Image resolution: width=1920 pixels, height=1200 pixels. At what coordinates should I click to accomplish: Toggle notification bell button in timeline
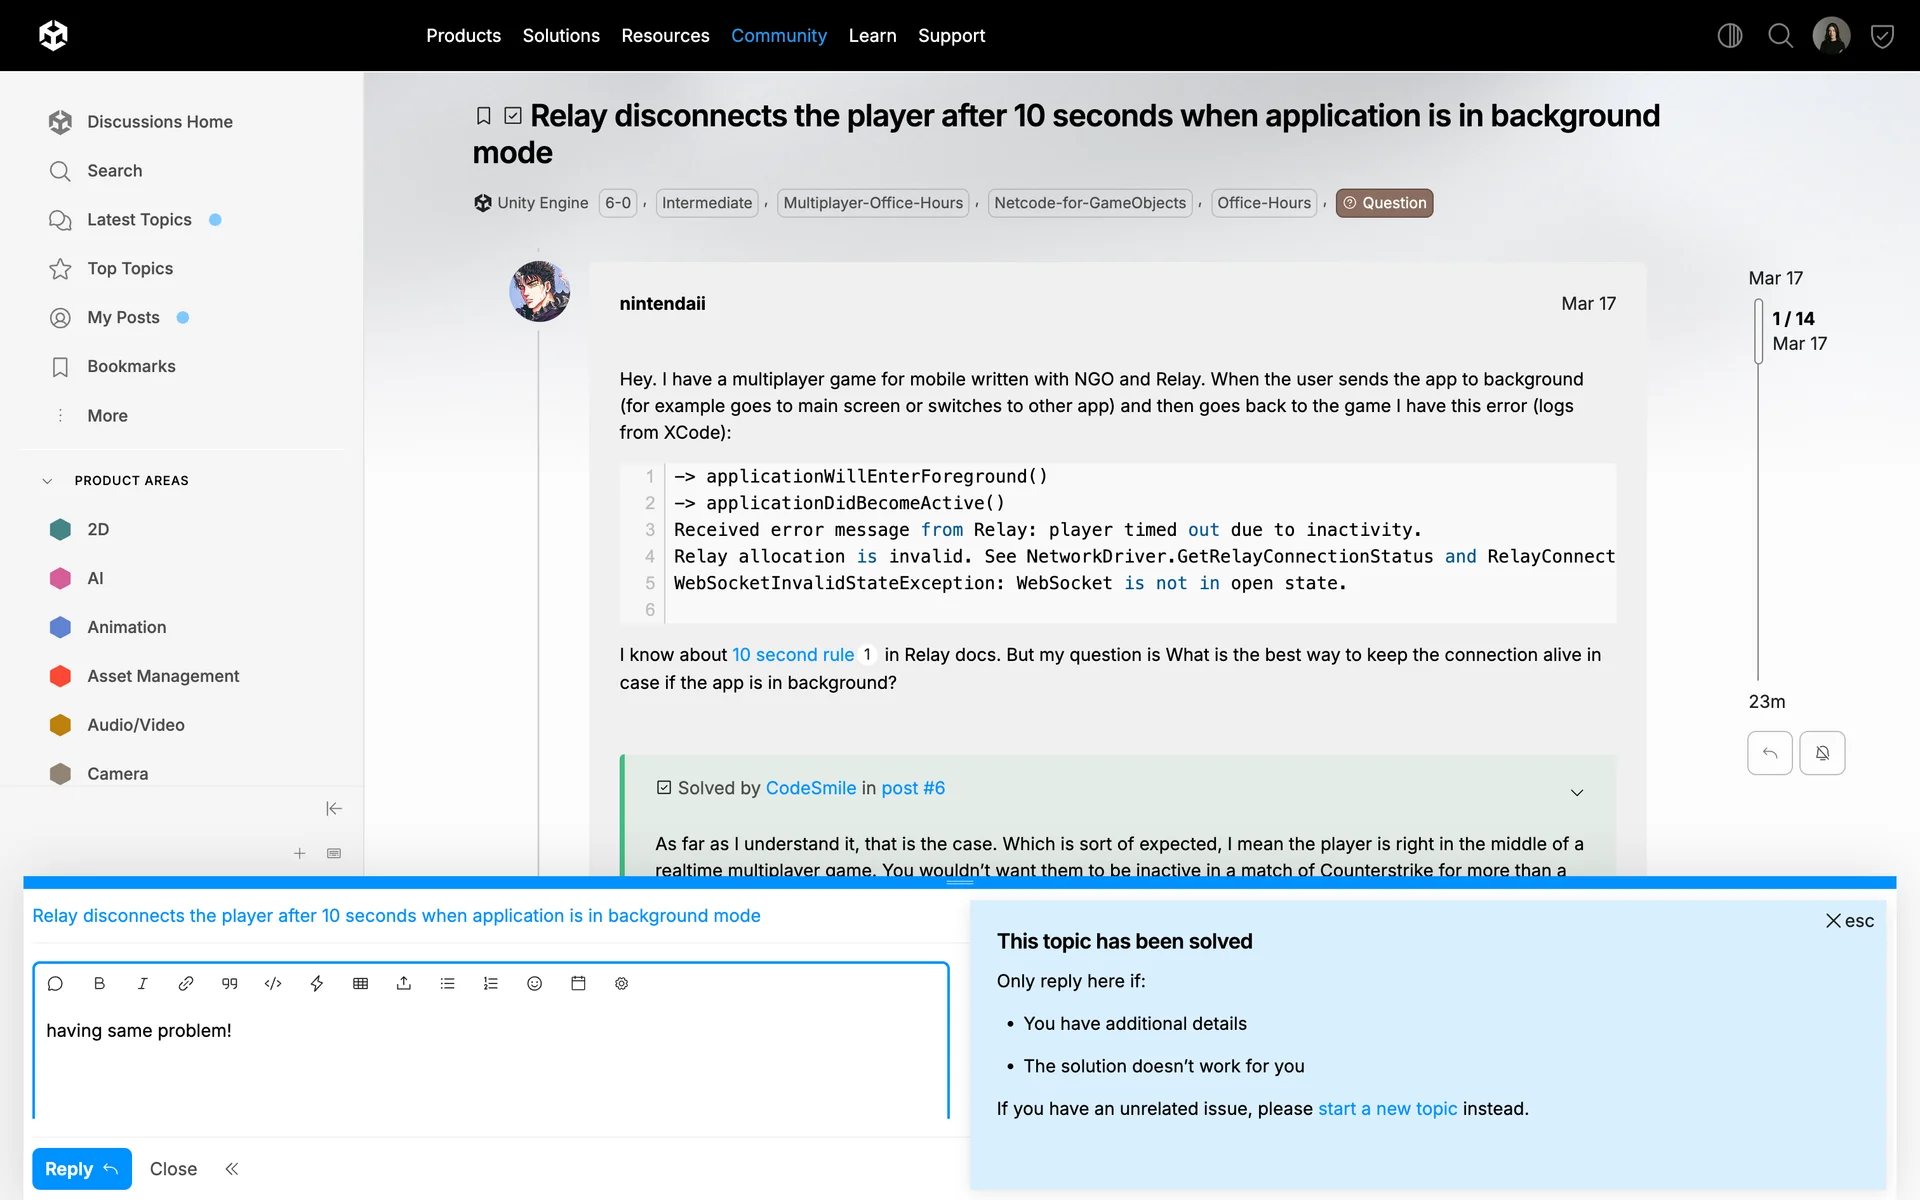tap(1822, 753)
